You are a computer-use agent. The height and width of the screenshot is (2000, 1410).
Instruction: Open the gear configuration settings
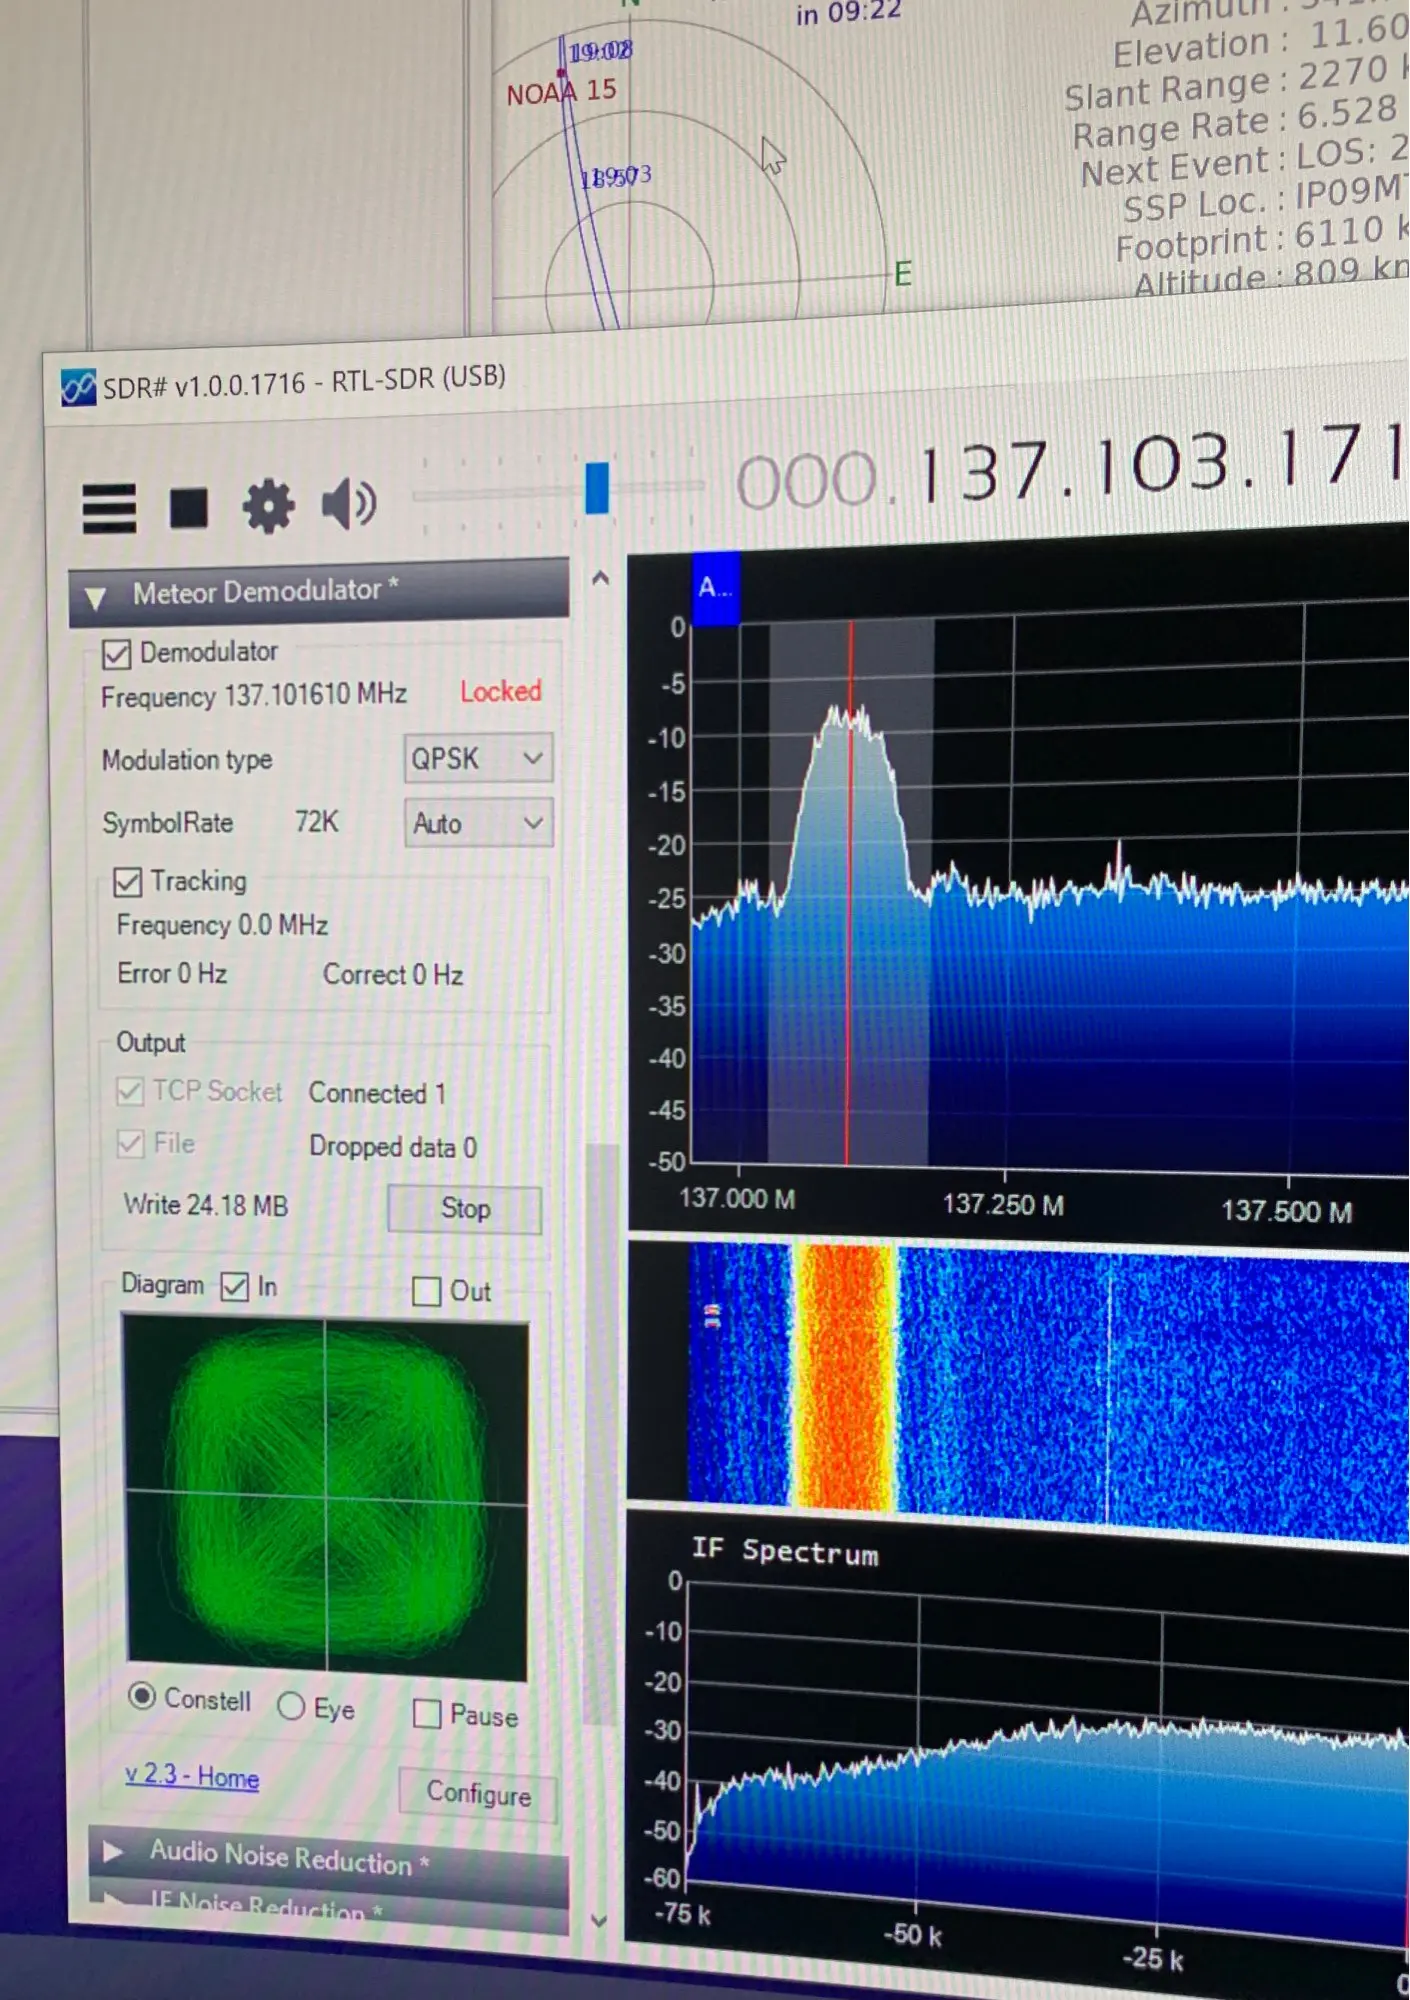[268, 506]
